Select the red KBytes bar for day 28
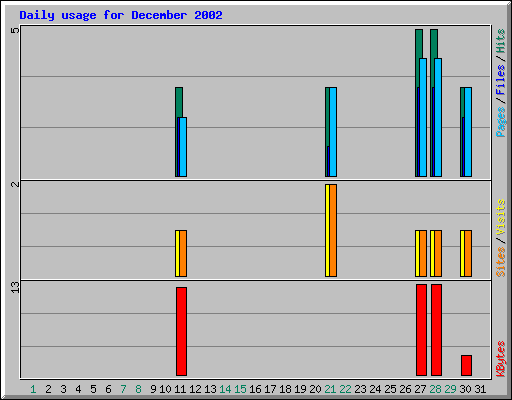Viewport: 512px width, 400px height. click(436, 330)
